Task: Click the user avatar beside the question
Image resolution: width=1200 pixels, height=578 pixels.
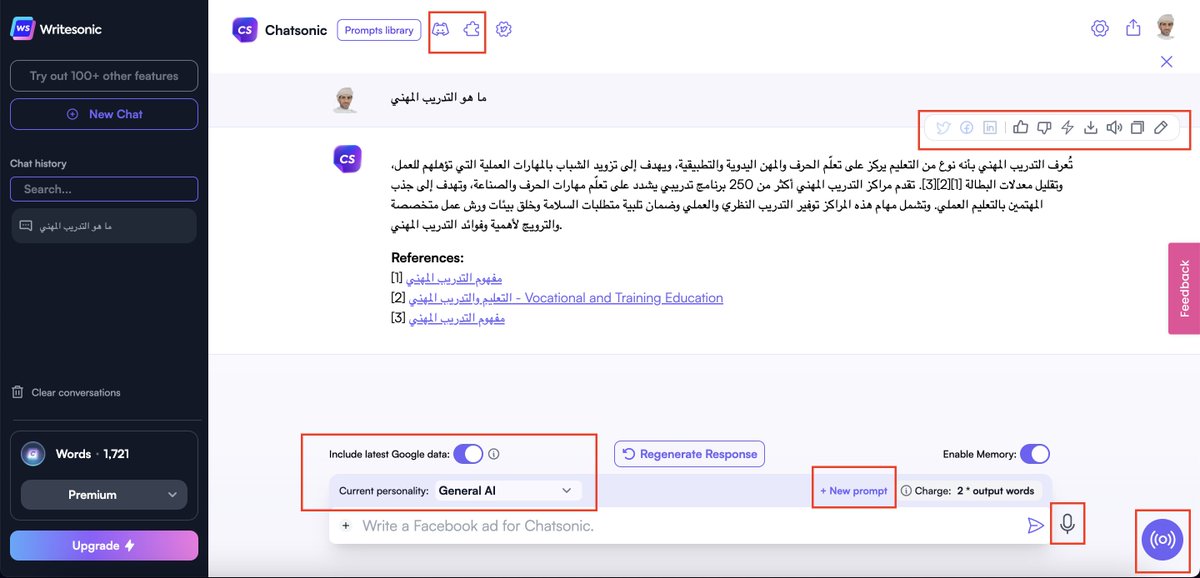Action: [x=345, y=99]
